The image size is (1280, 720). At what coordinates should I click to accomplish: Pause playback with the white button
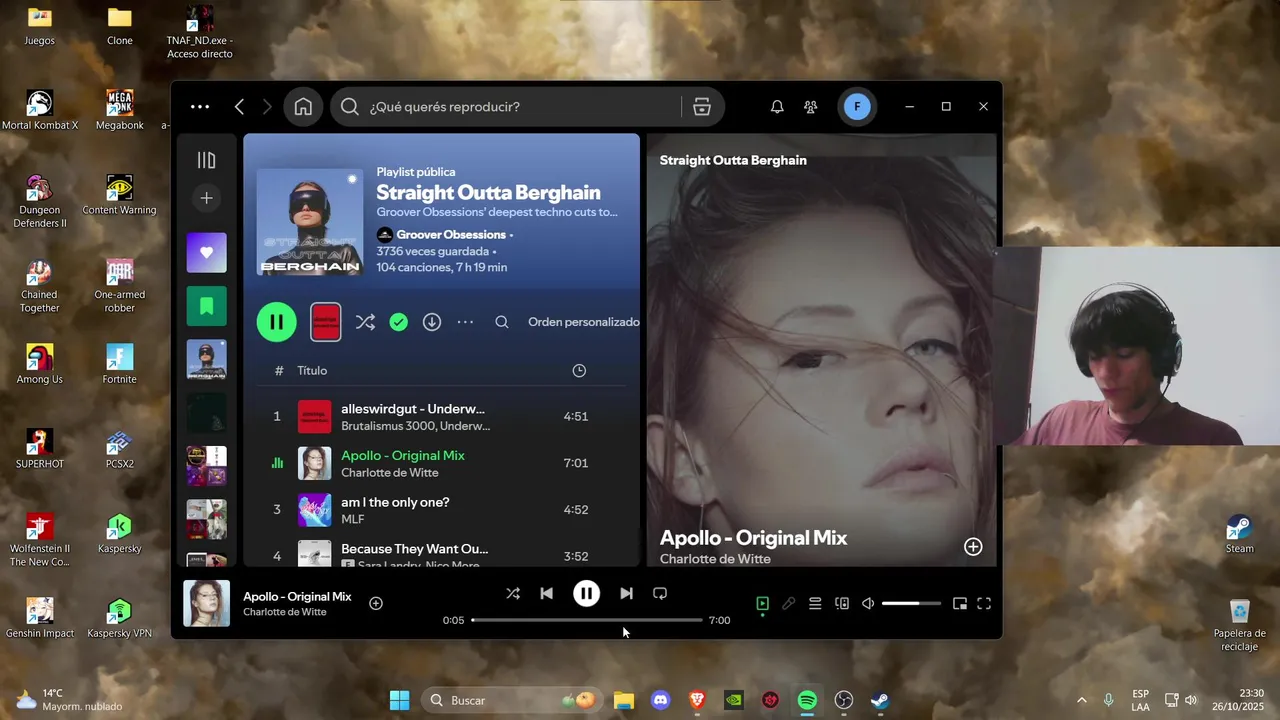click(586, 594)
